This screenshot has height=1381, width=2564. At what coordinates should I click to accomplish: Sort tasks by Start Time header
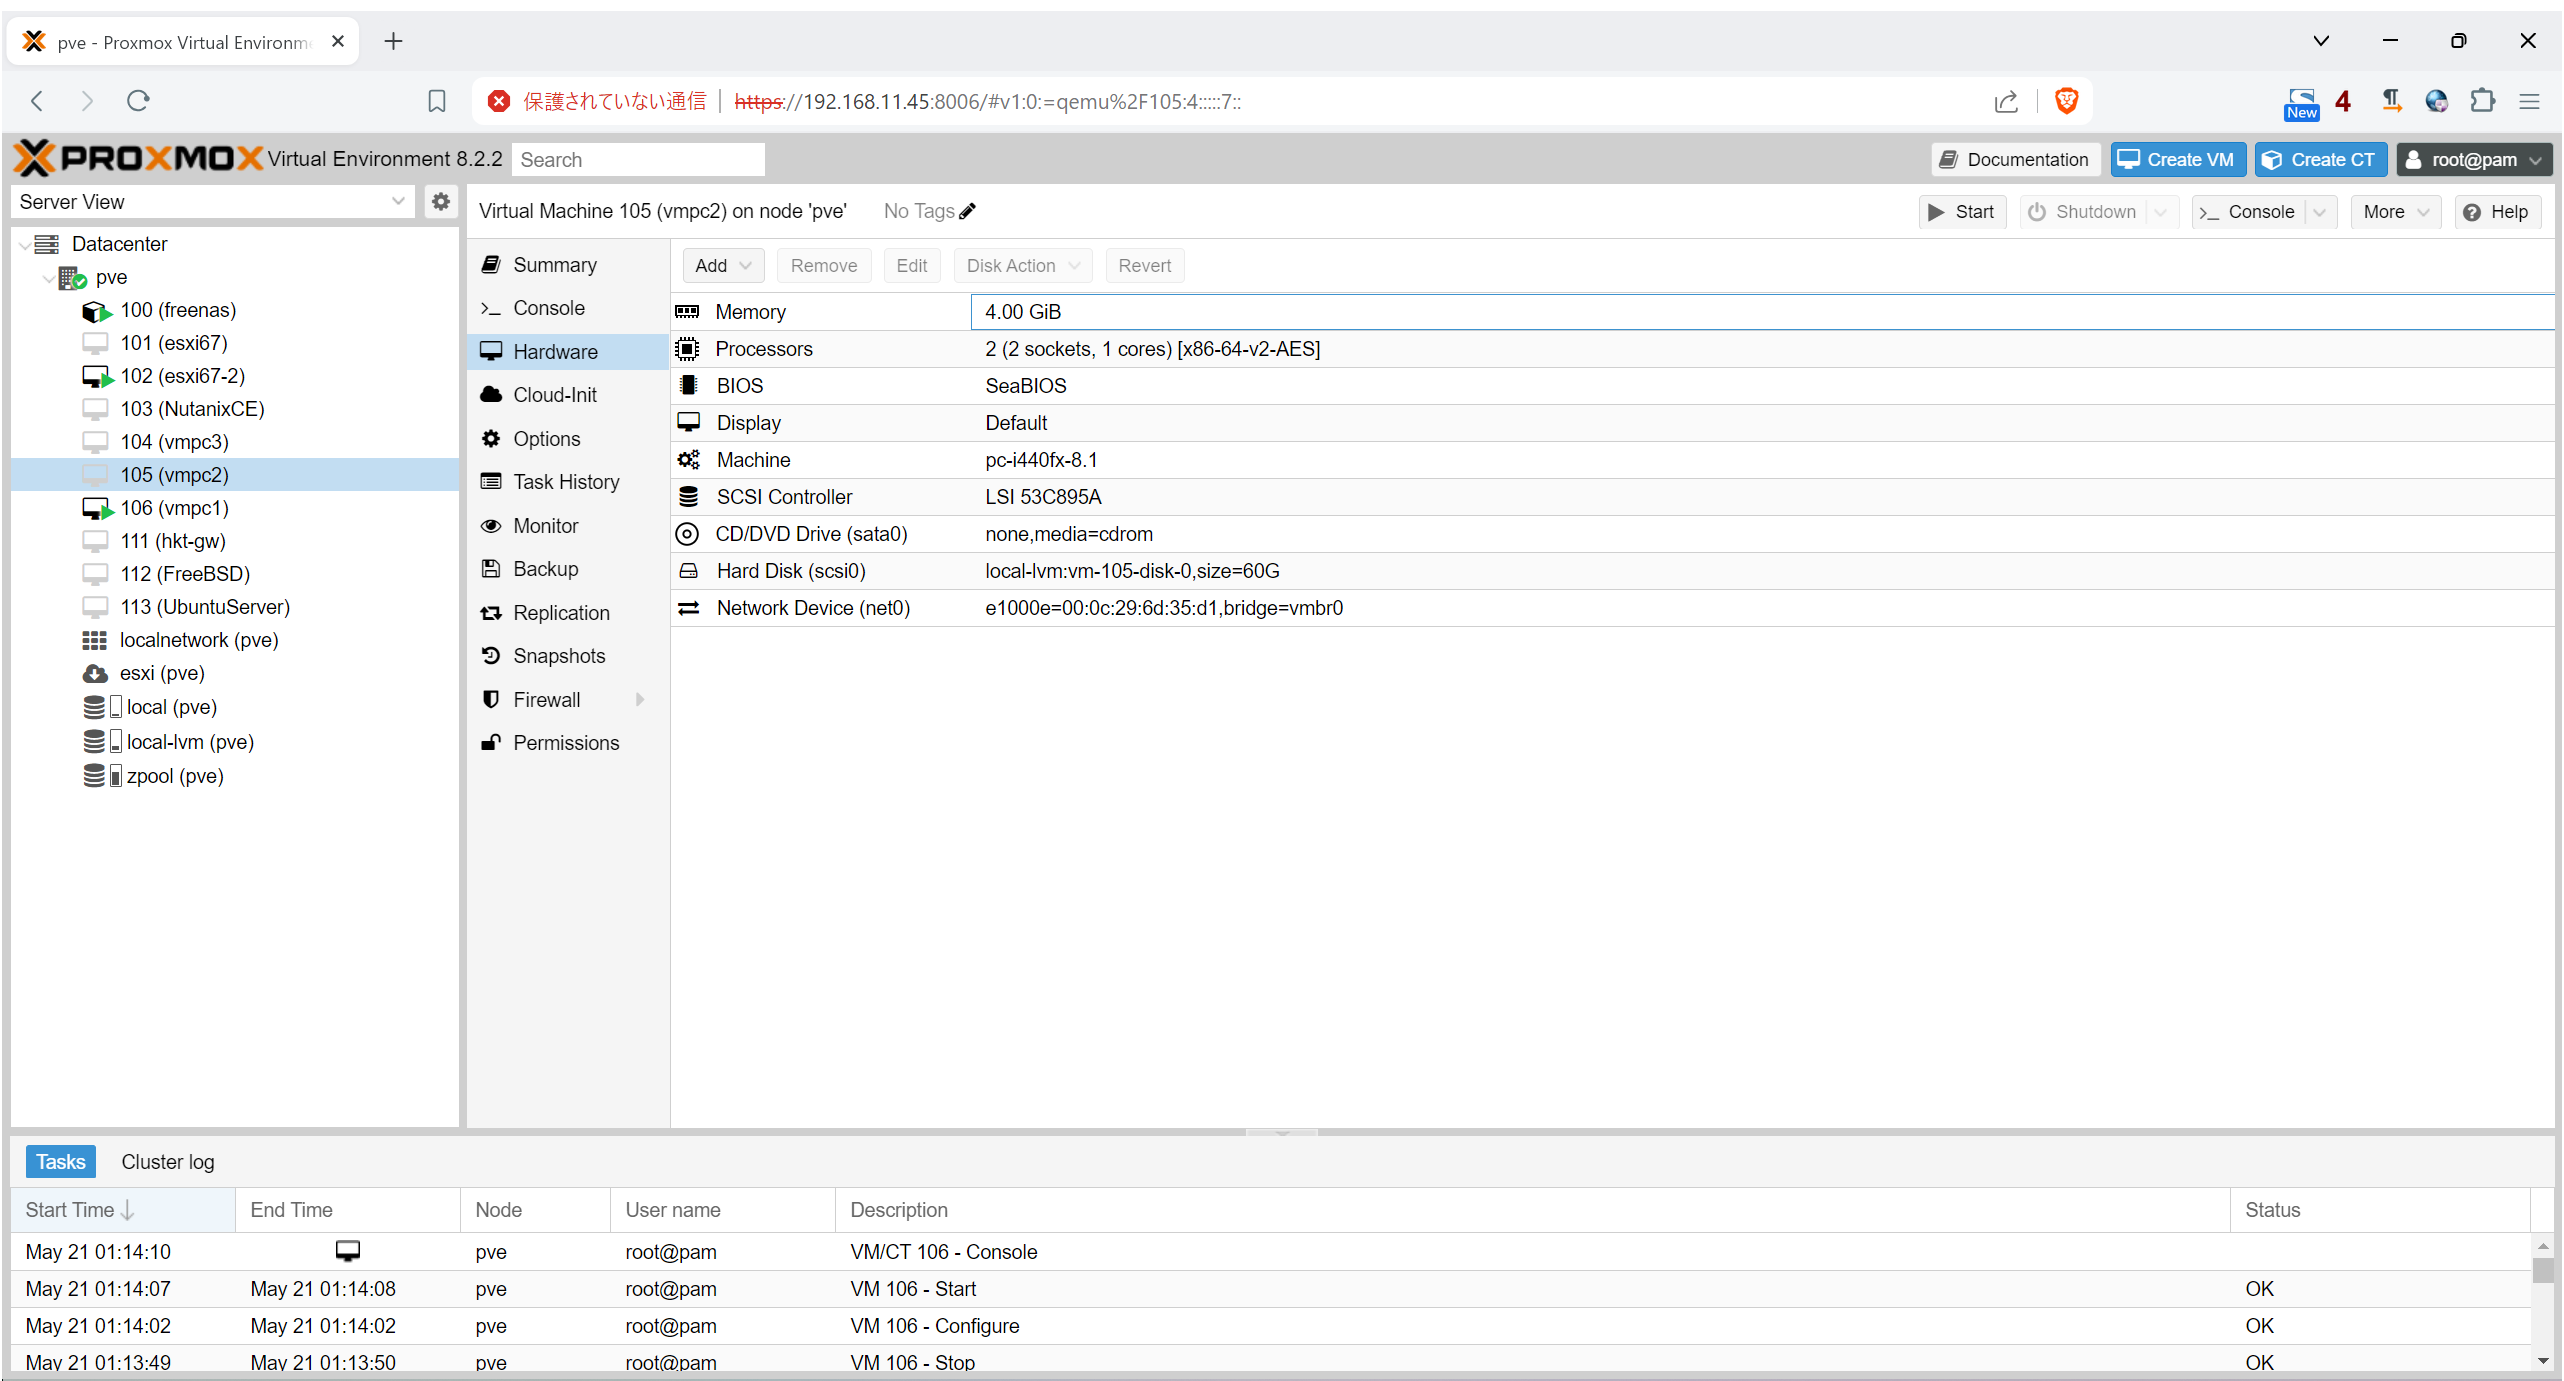123,1210
